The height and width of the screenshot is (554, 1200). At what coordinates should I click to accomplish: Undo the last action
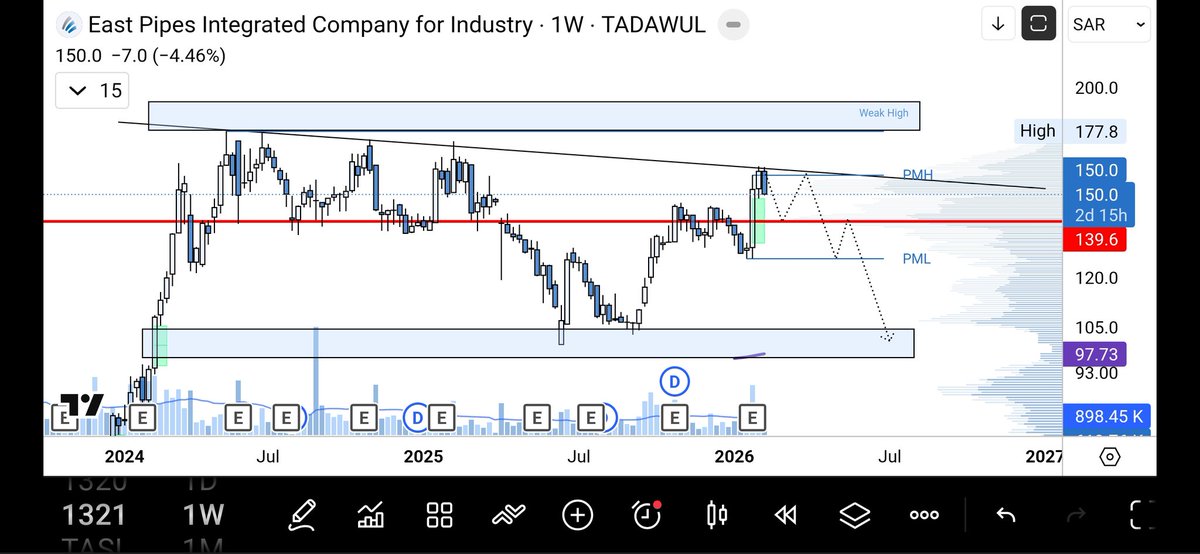click(x=1007, y=515)
